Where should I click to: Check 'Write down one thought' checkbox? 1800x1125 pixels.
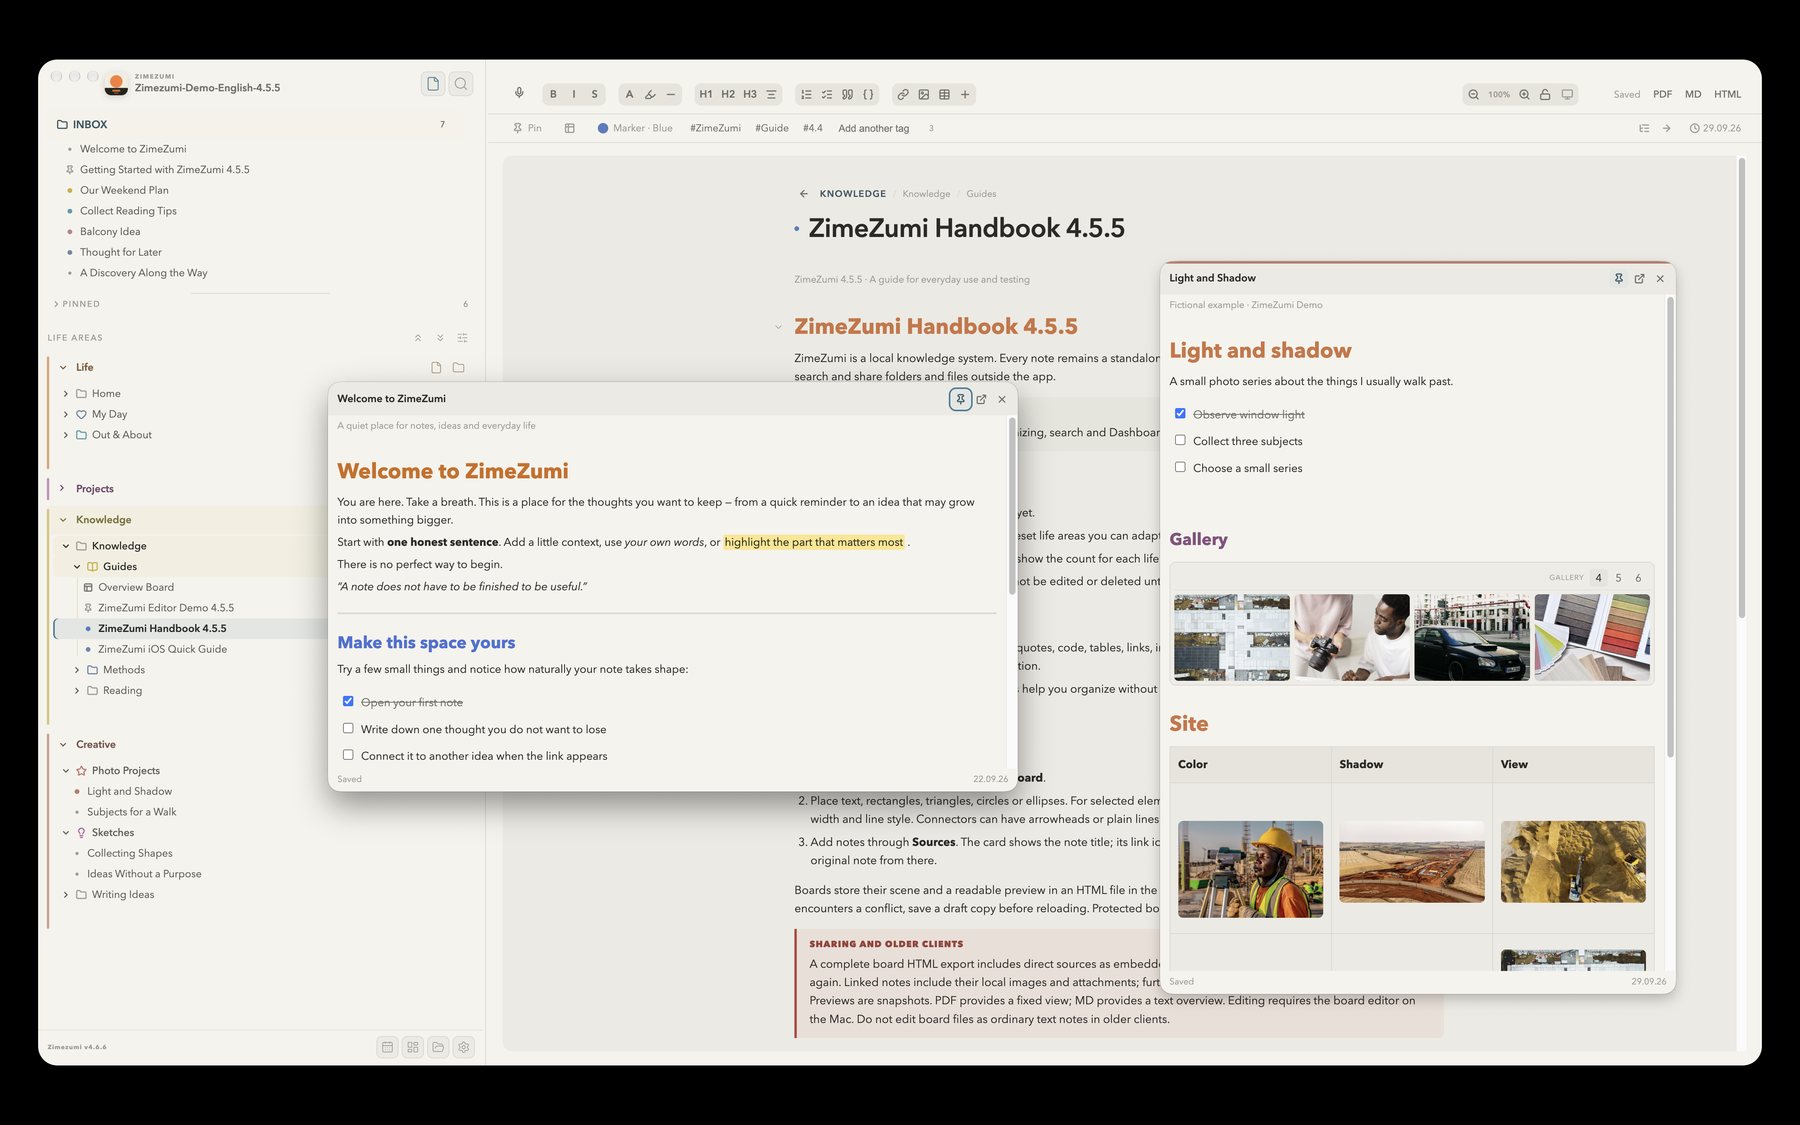[348, 728]
